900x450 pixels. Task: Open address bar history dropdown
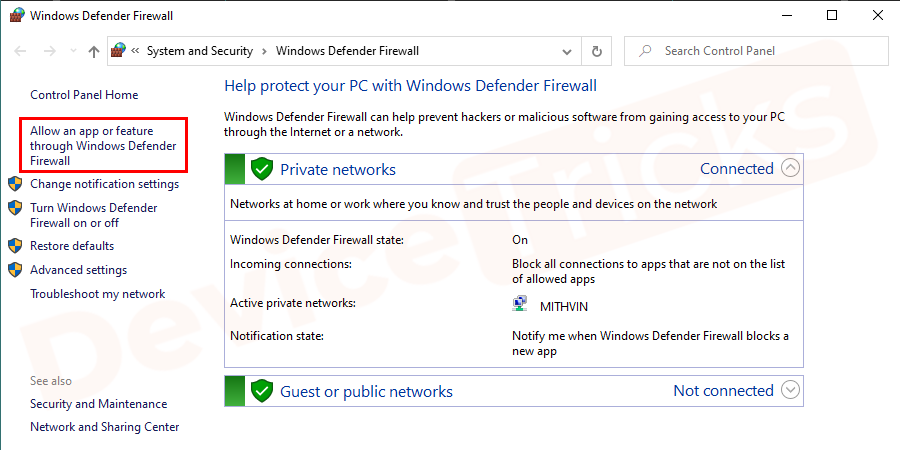click(567, 52)
